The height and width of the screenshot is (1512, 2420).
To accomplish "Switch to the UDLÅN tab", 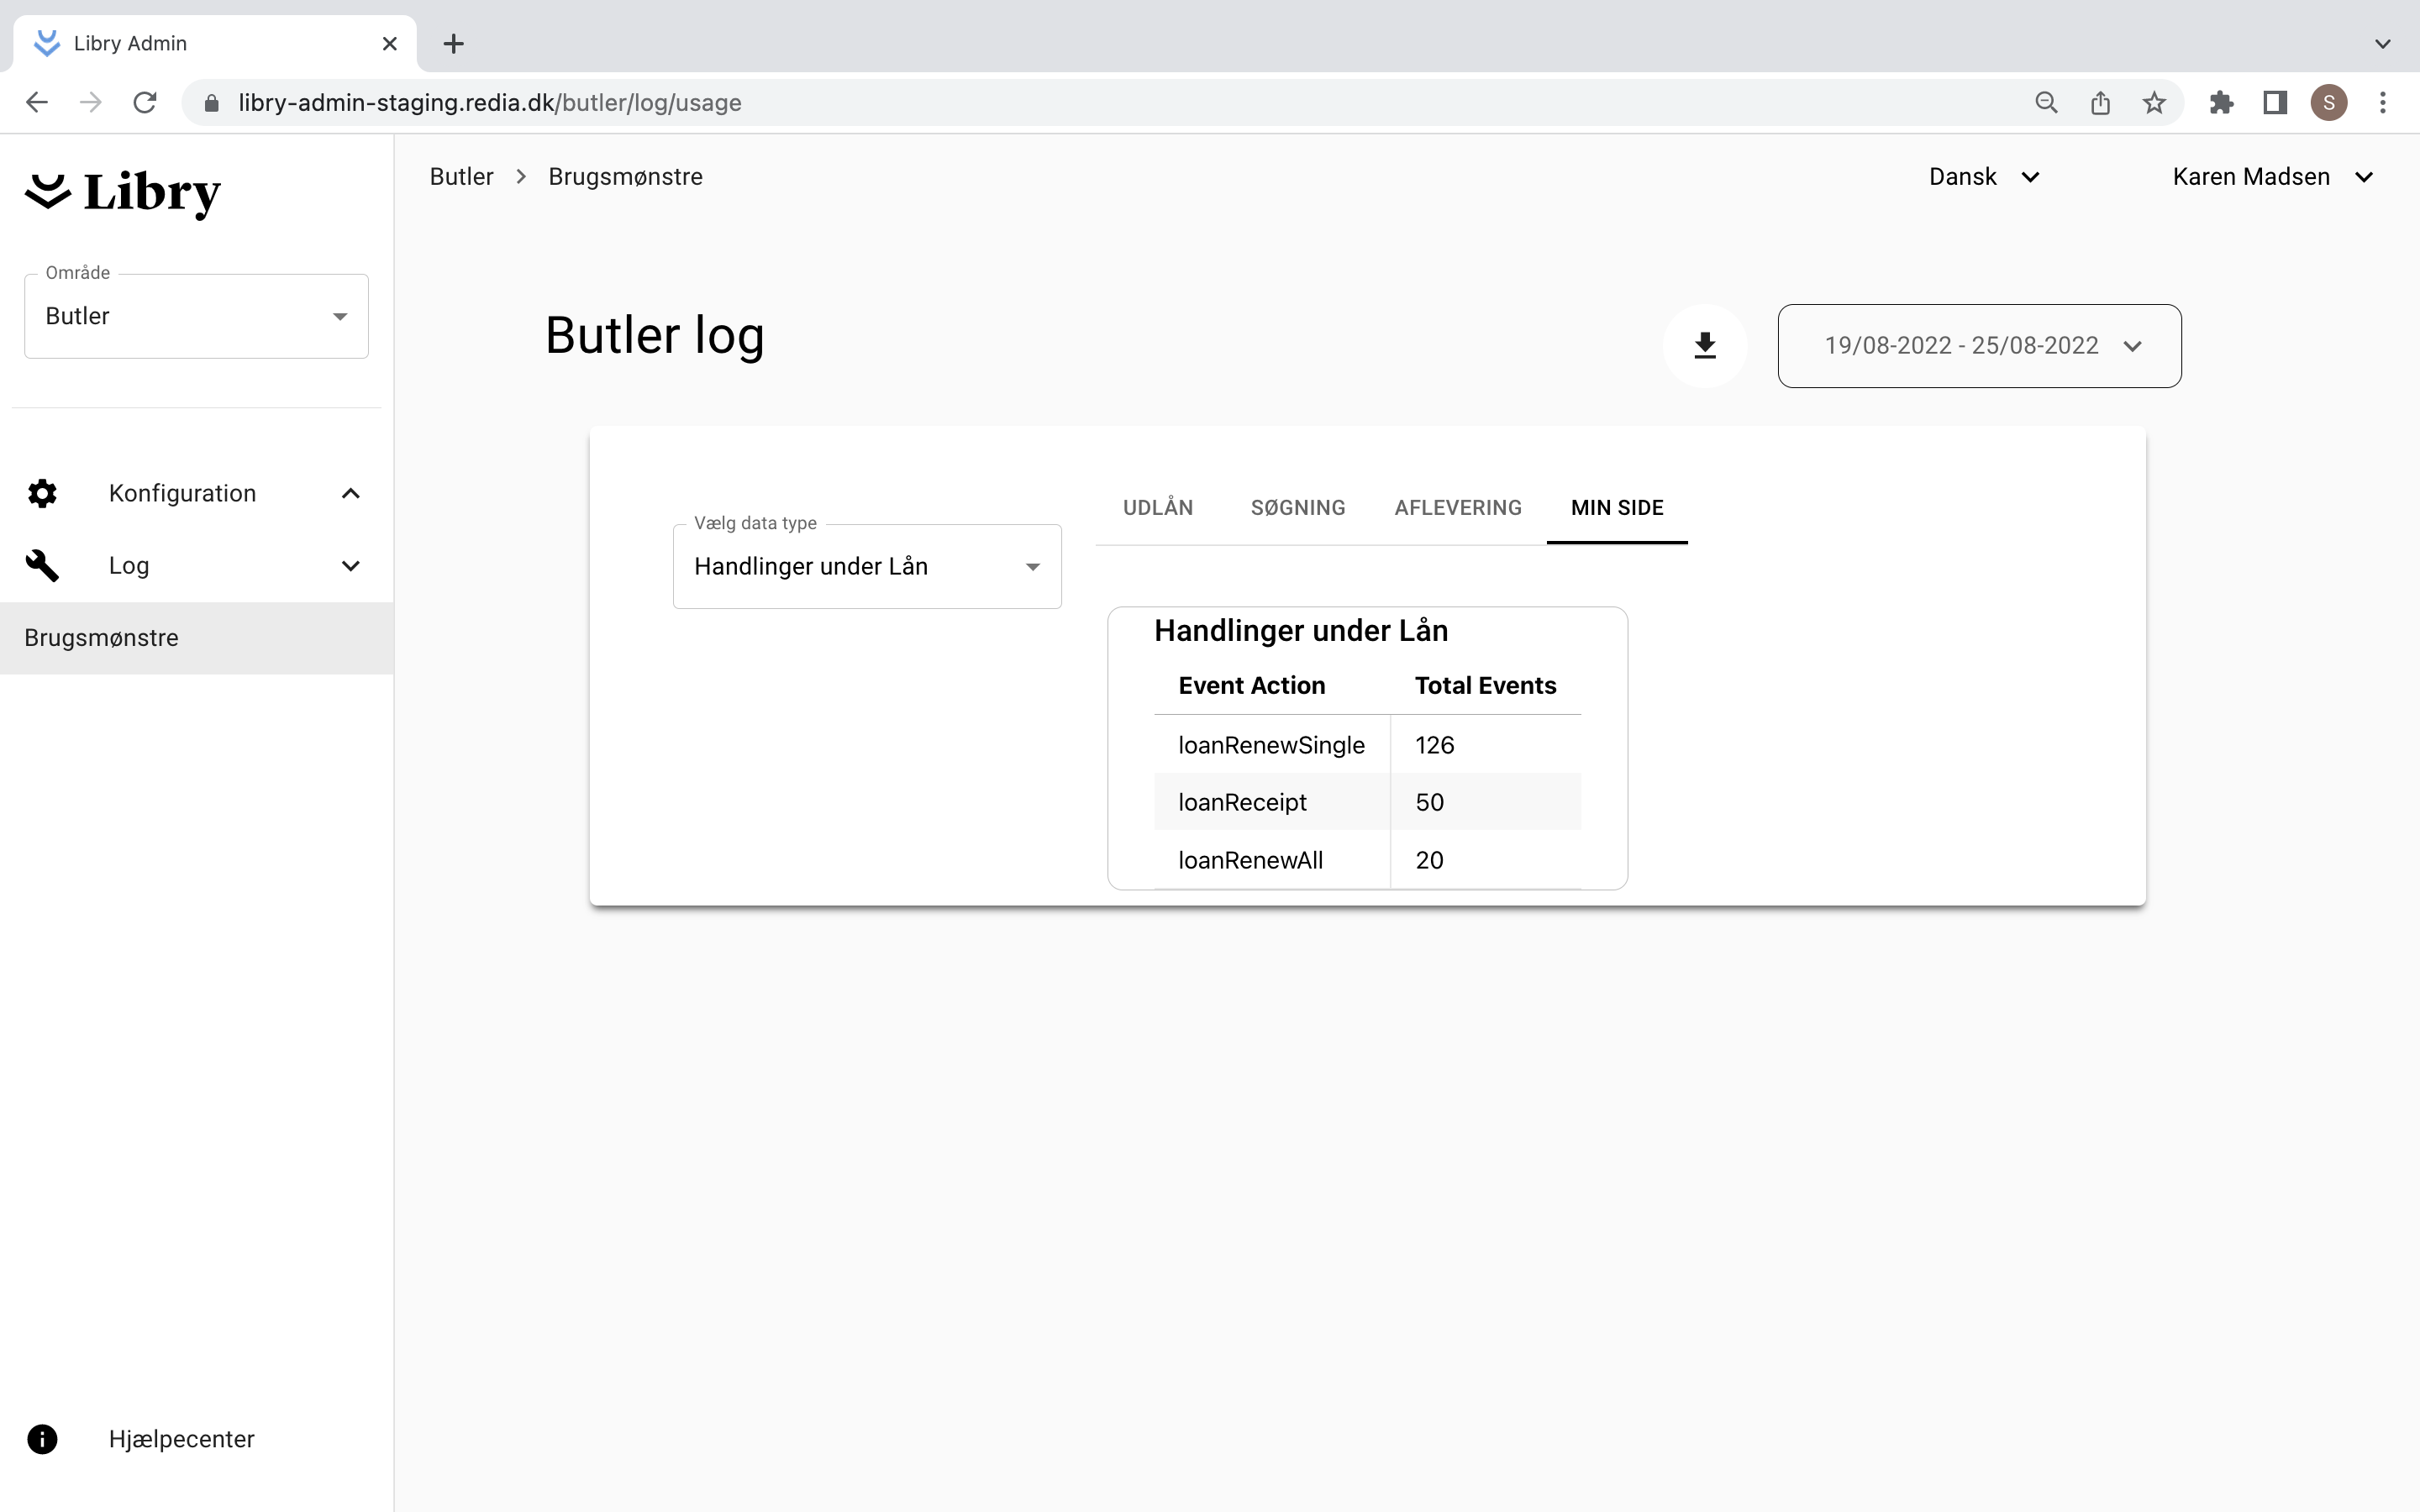I will (1157, 508).
